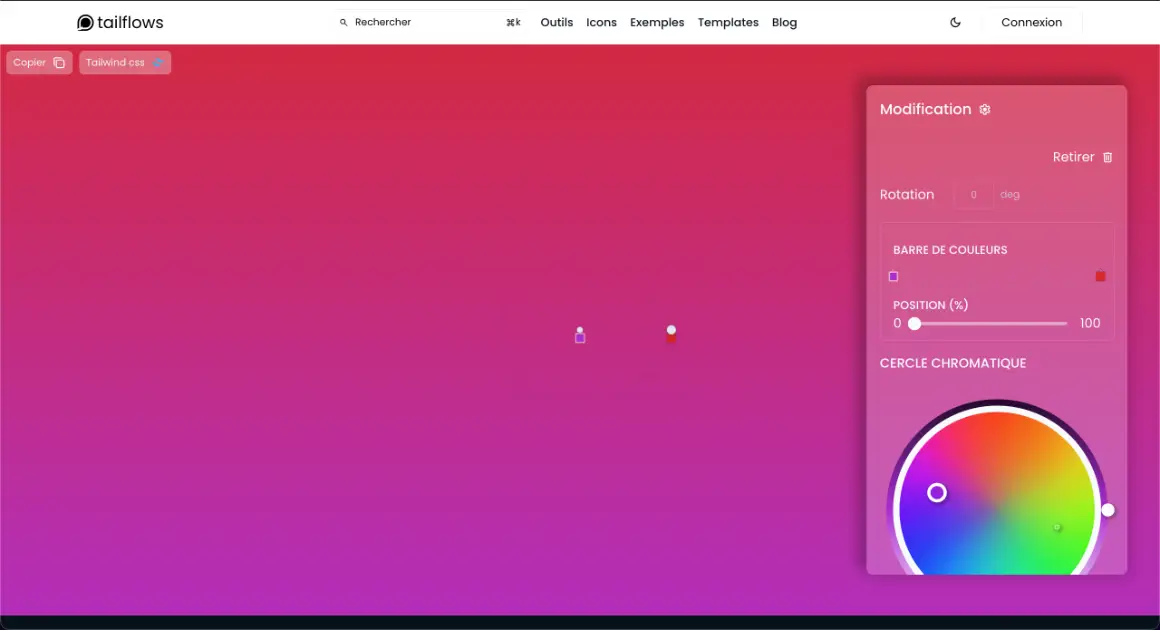
Task: Click the magnifier icon in the search bar
Action: coord(344,21)
